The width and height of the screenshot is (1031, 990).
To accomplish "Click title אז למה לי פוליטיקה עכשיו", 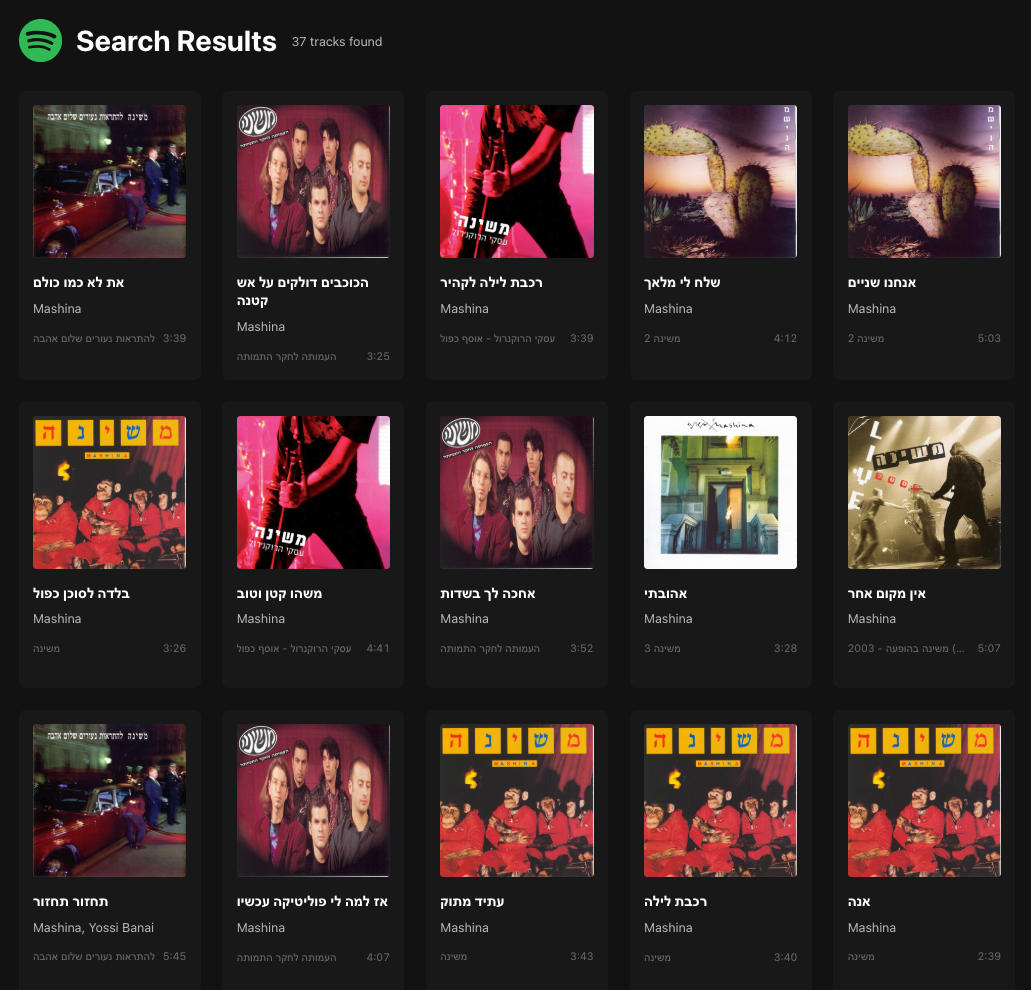I will click(x=312, y=902).
